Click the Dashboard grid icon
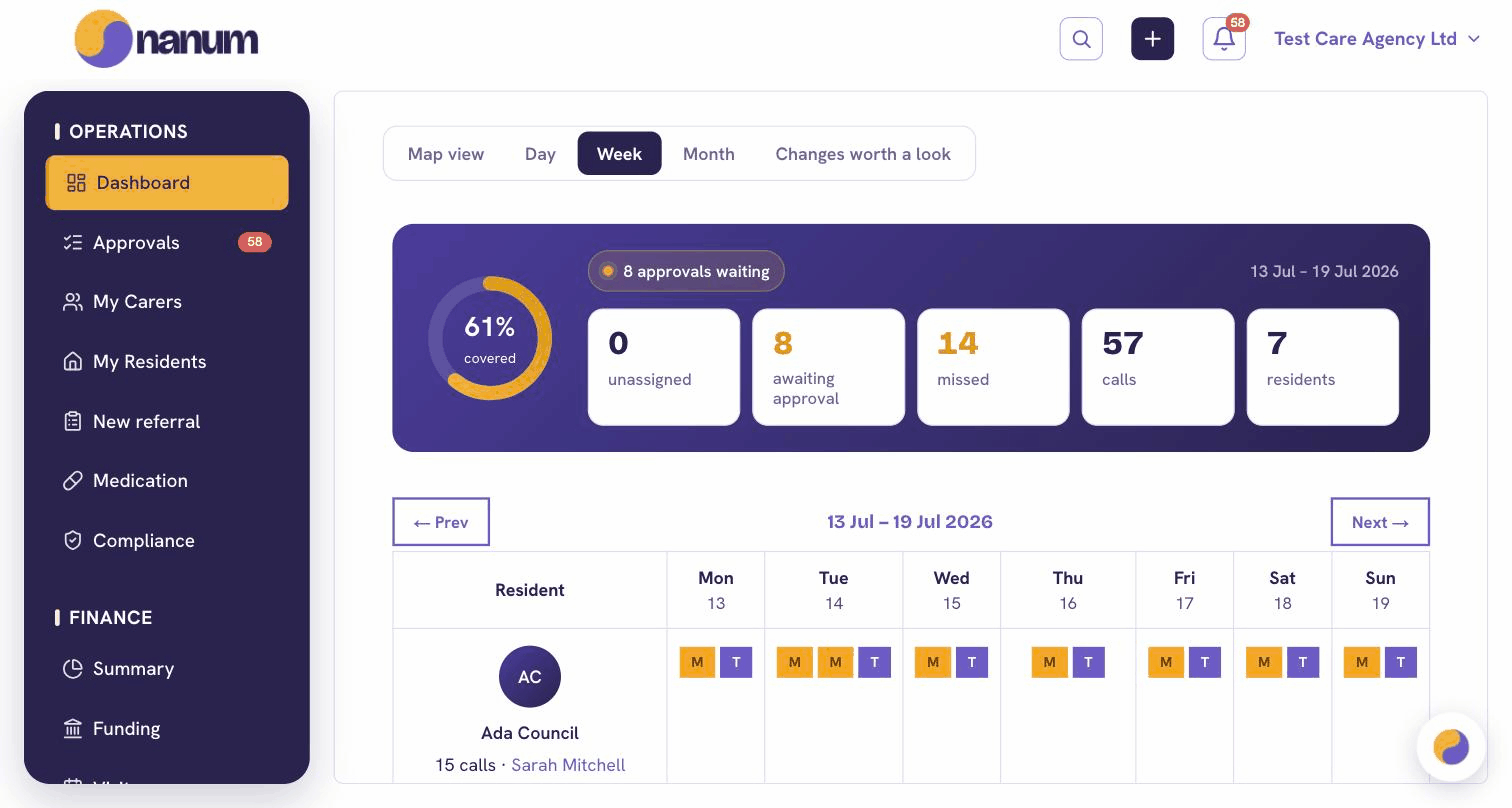 pos(76,183)
